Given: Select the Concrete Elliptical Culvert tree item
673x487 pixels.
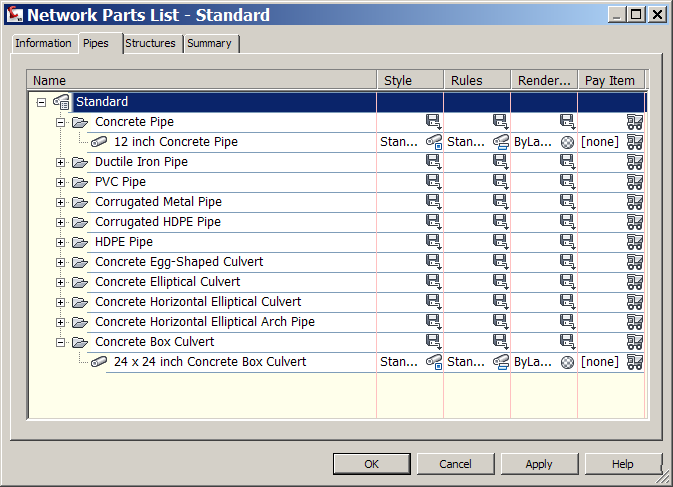Looking at the screenshot, I should [167, 282].
